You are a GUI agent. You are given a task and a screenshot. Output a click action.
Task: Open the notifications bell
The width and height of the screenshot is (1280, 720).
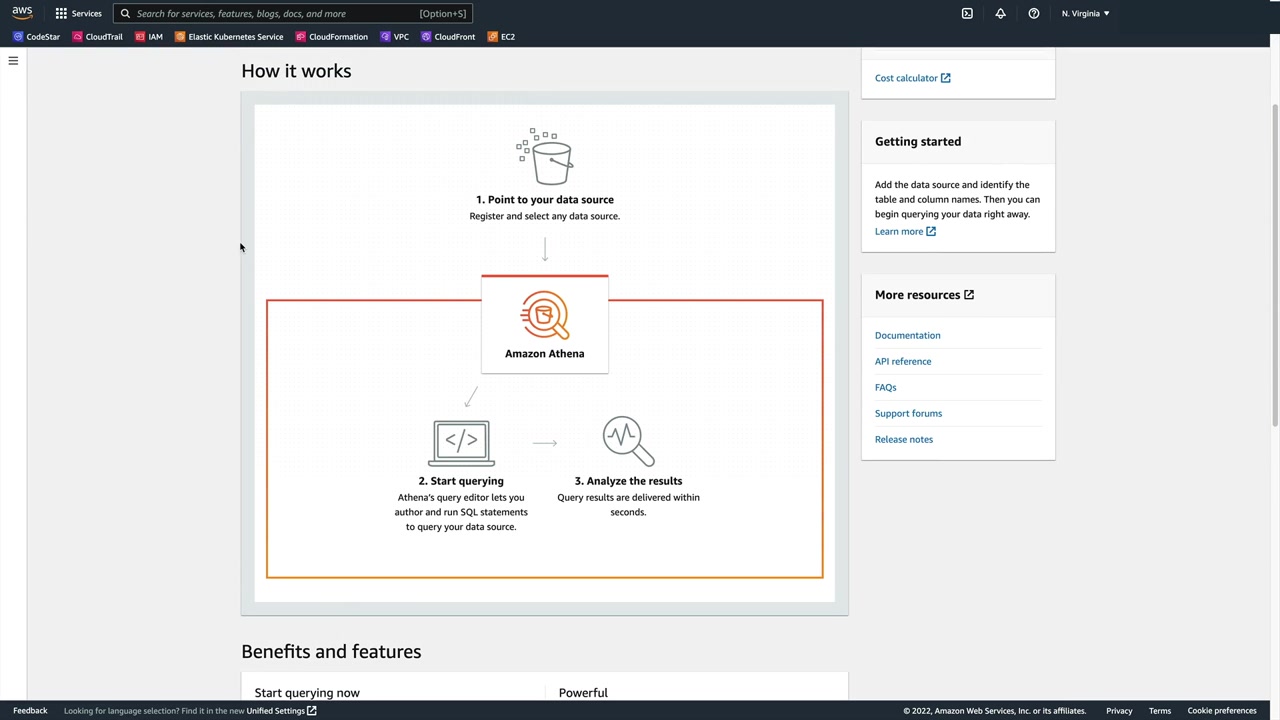point(1000,13)
